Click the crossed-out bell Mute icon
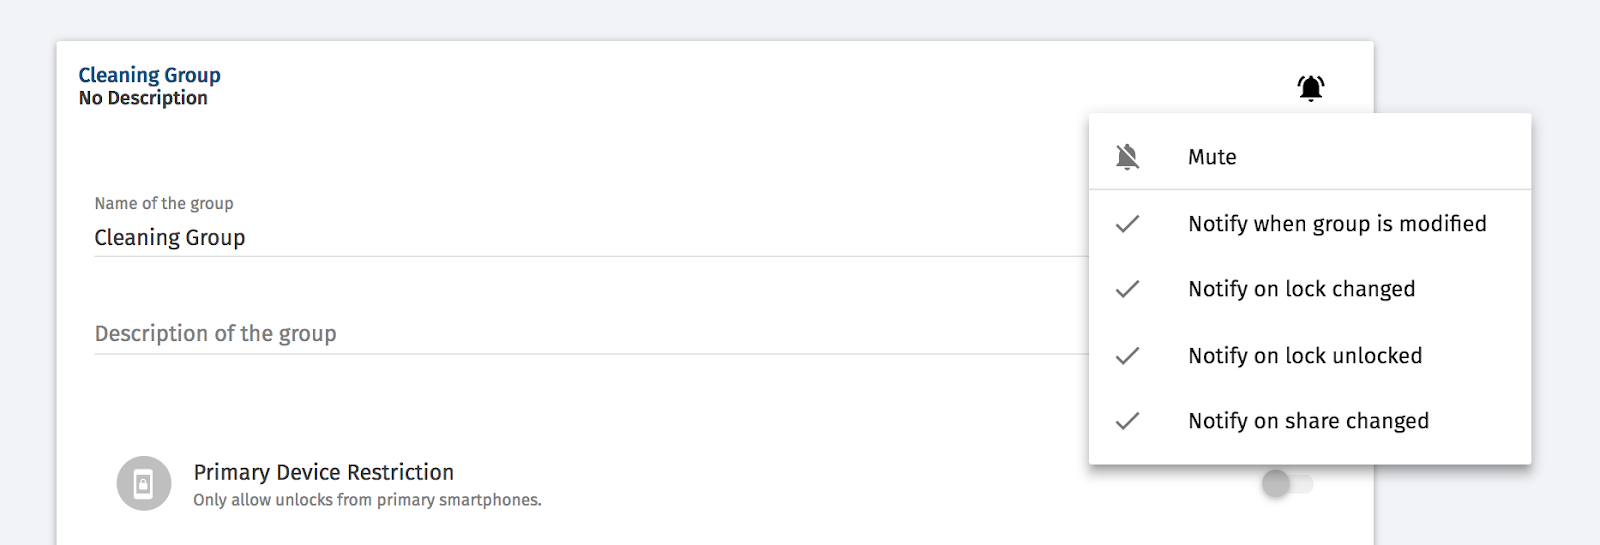This screenshot has height=545, width=1600. click(1127, 157)
